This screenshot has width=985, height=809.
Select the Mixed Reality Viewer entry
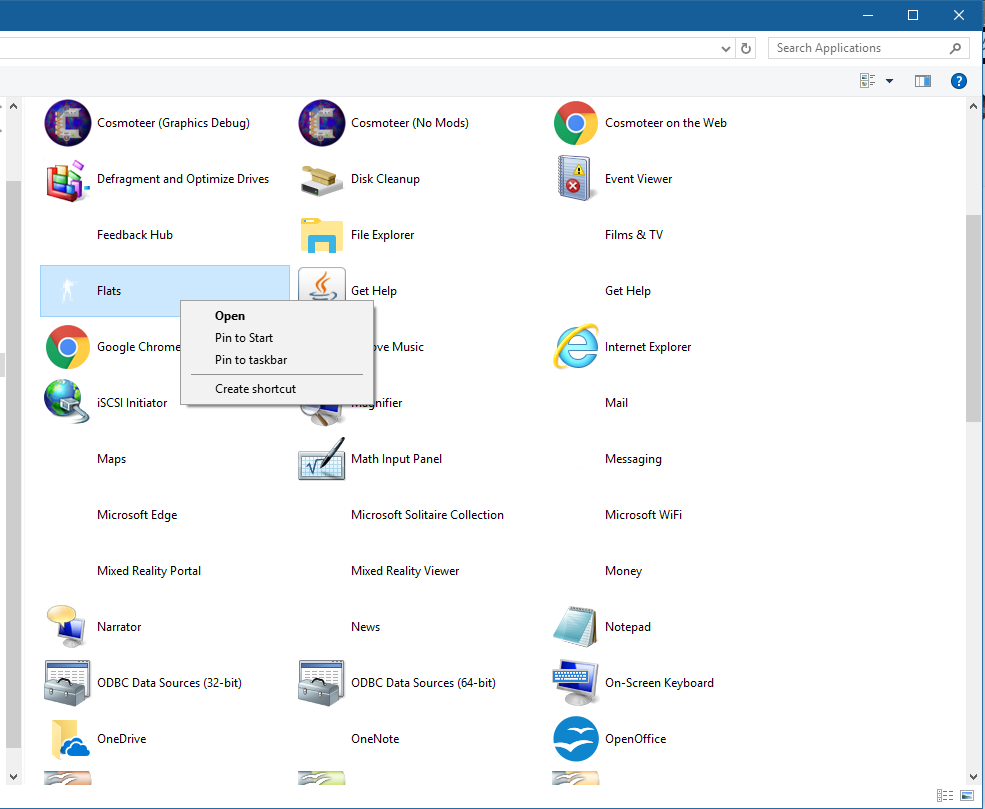pyautogui.click(x=405, y=571)
